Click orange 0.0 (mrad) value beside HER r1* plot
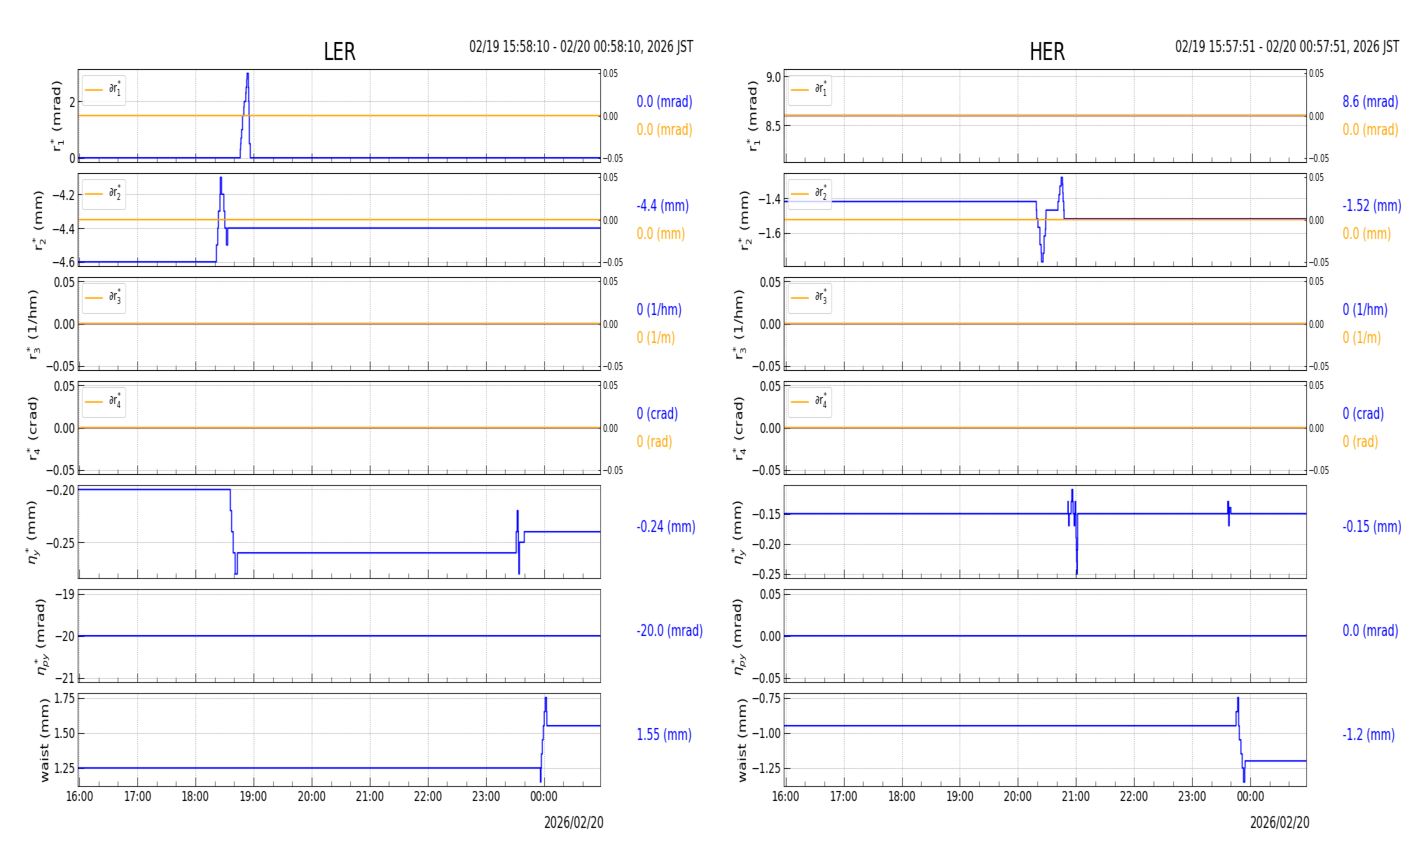Viewport: 1412px width, 864px height. point(1370,130)
